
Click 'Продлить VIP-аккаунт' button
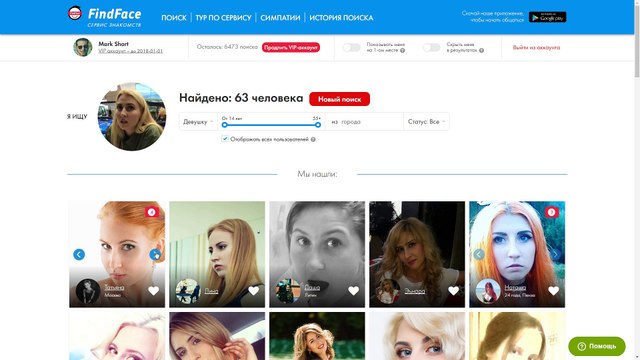tap(291, 47)
